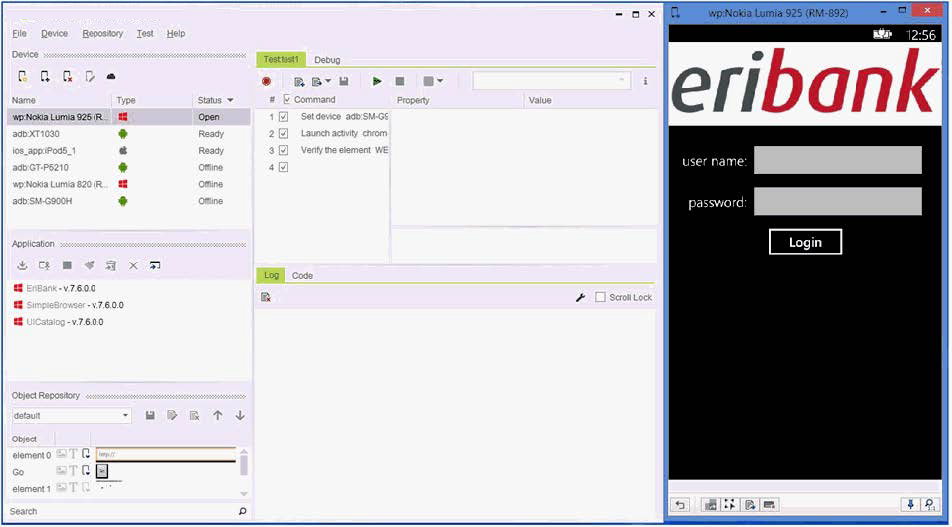Expand the Status column sort arrow
Screen dimensions: 952x527
click(x=231, y=100)
